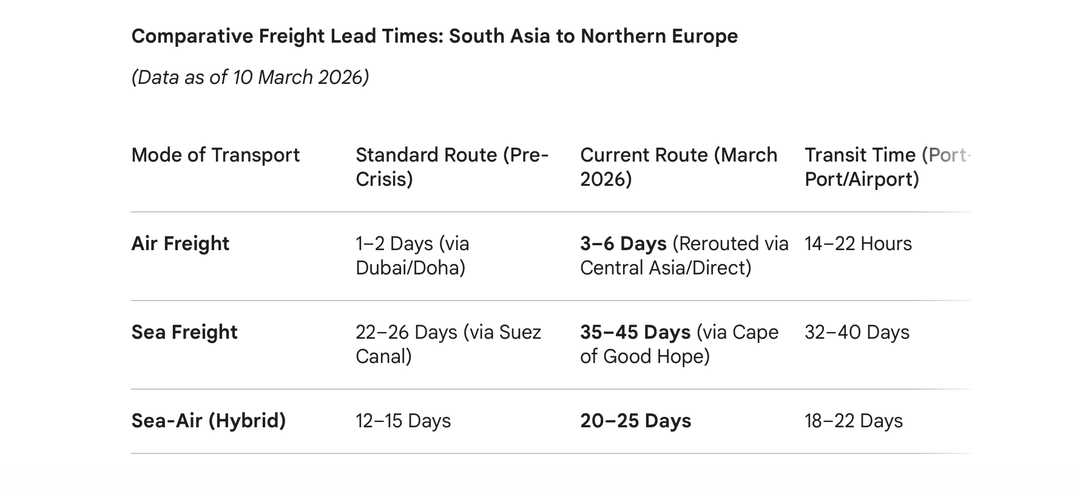Click the 'Central Asia/Direct)' text
The width and height of the screenshot is (1080, 493).
coord(665,268)
